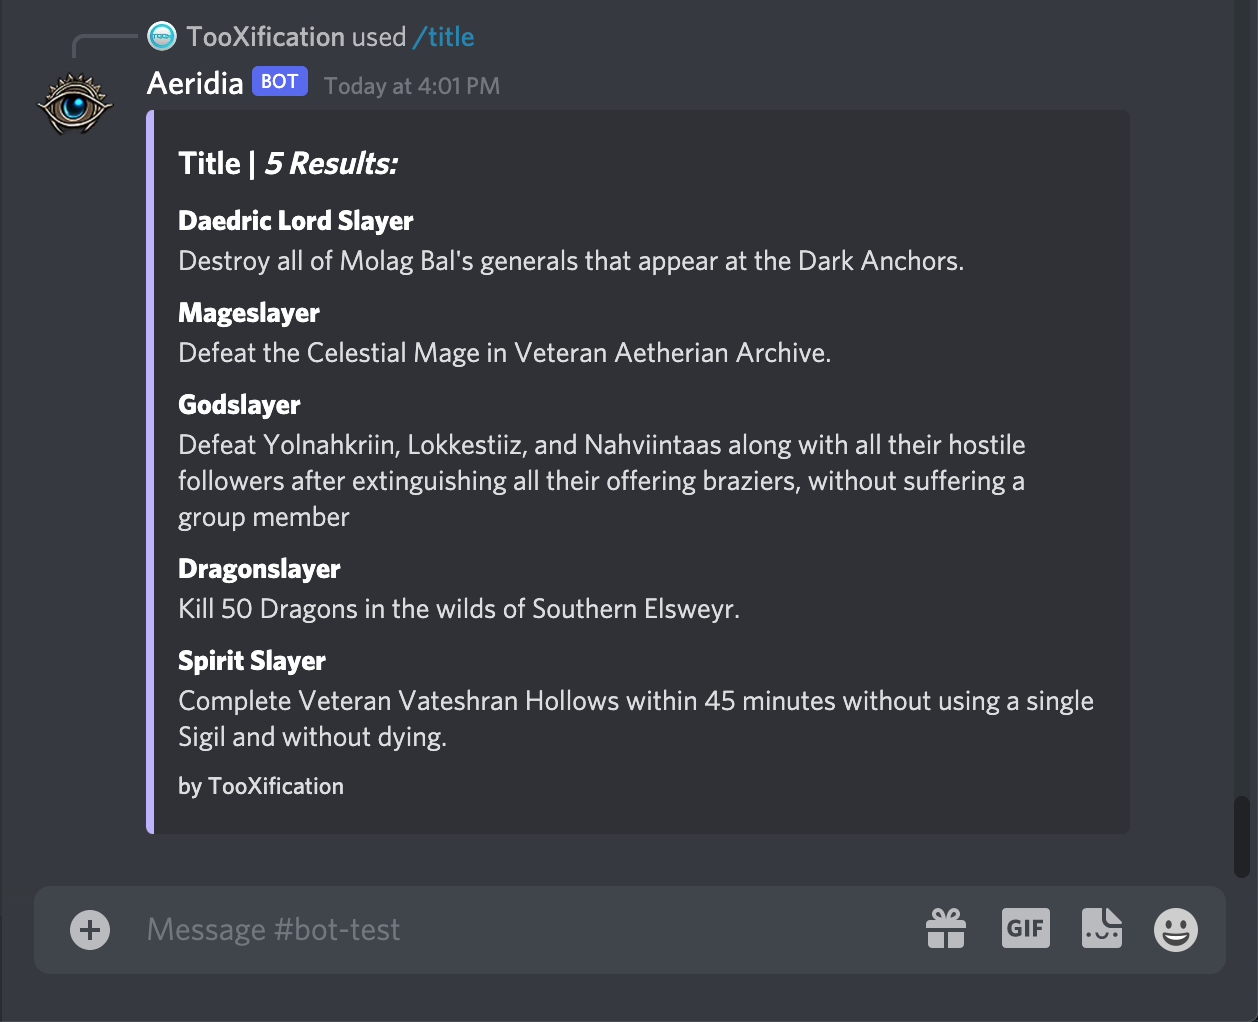
Task: Click TooXification name in reply line
Action: tap(265, 37)
